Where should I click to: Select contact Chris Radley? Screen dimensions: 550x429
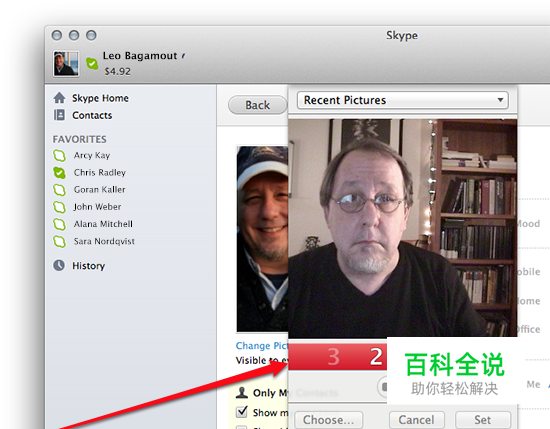(x=100, y=172)
